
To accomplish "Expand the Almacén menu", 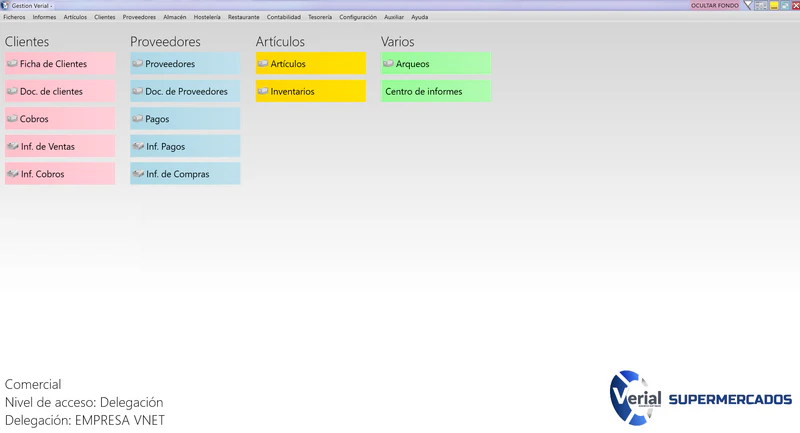I will [174, 17].
